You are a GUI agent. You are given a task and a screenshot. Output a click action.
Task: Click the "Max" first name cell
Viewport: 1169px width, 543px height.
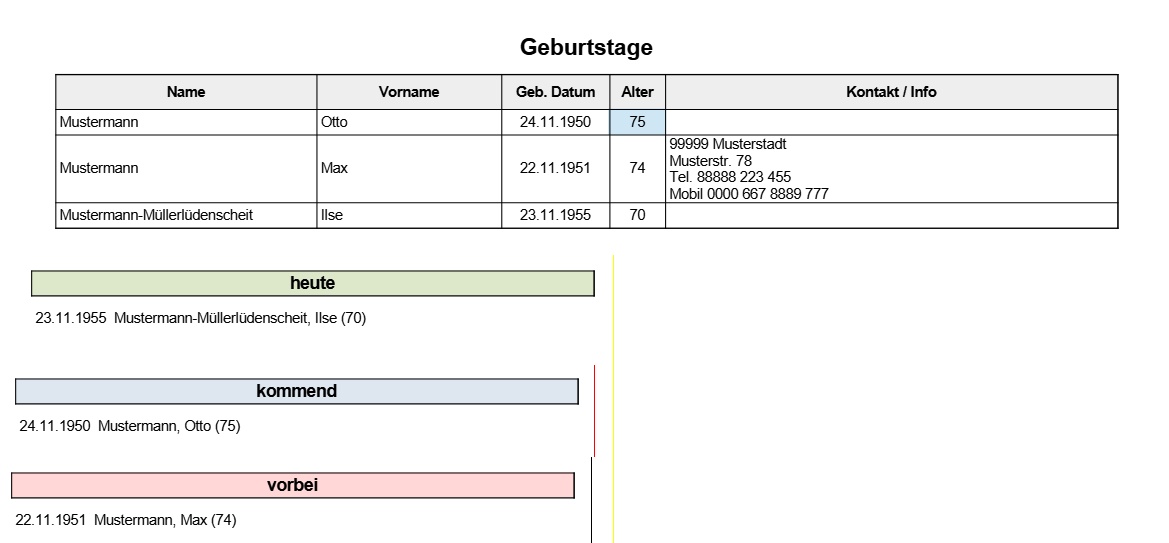[409, 168]
